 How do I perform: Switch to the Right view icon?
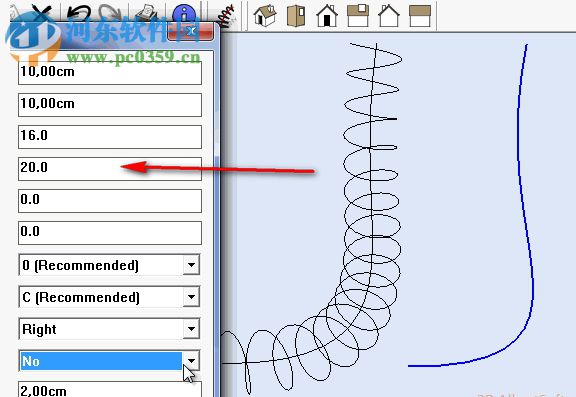[358, 15]
